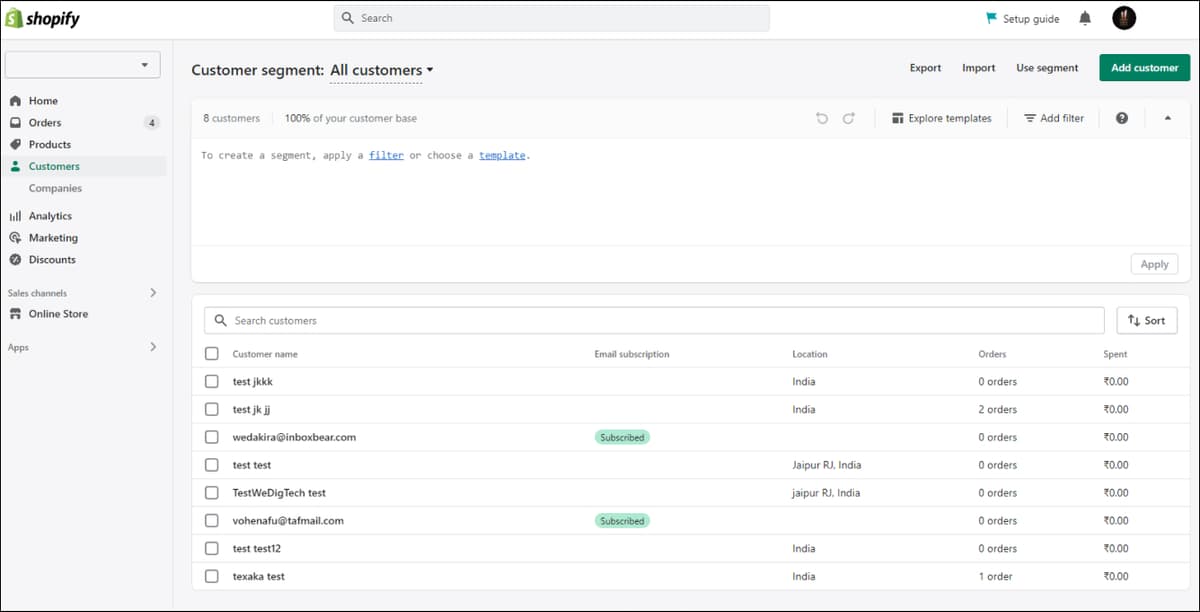
Task: Focus the top Search field
Action: tap(552, 18)
